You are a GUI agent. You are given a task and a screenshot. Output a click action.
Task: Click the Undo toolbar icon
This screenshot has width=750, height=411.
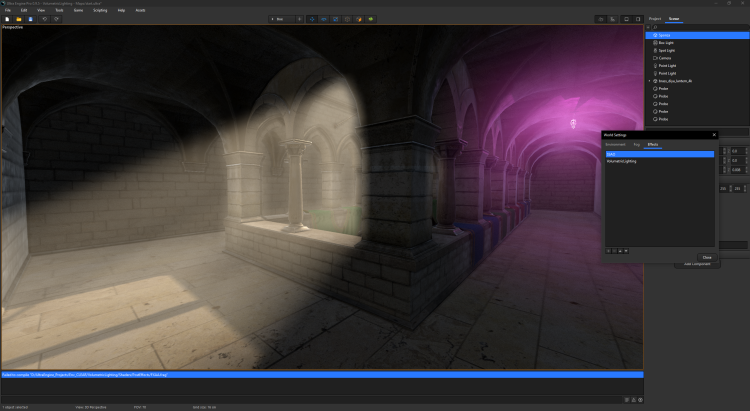tap(45, 19)
